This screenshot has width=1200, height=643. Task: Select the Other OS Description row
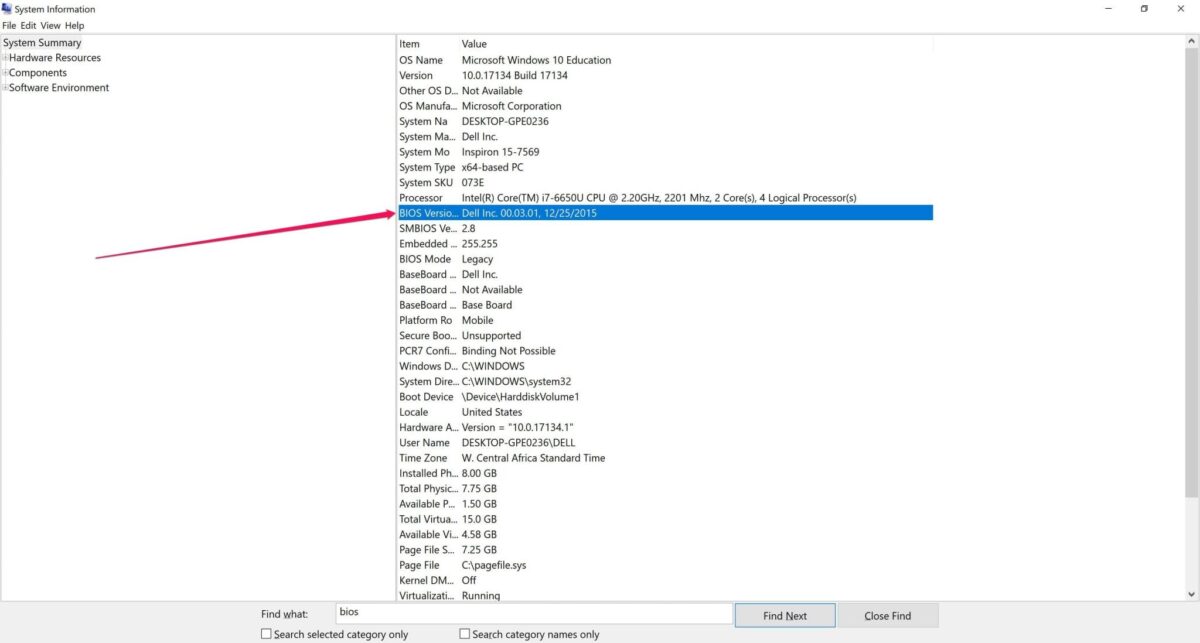click(665, 91)
